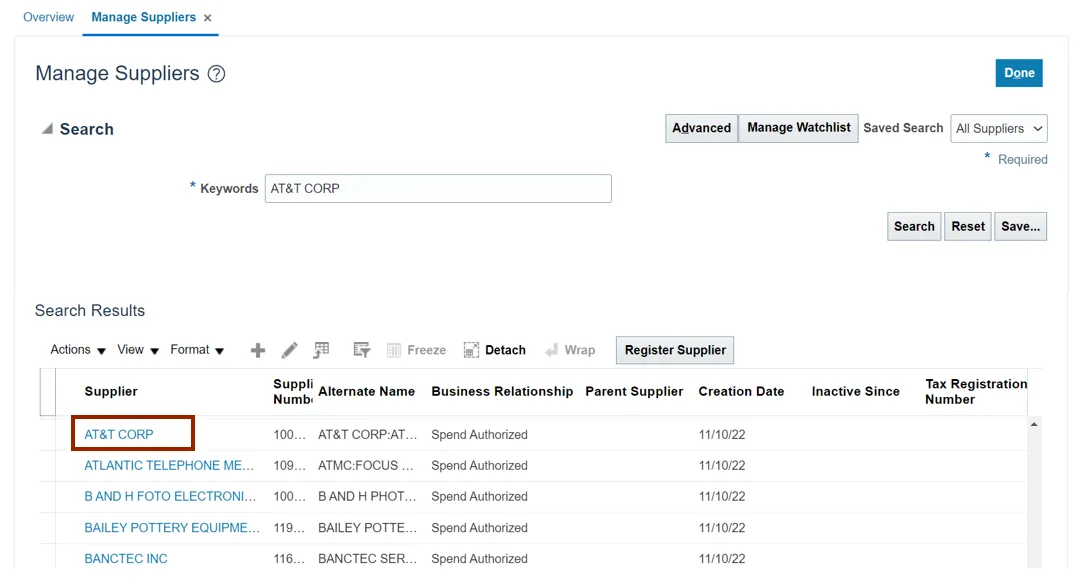Click the Done button
Viewport: 1080px width, 581px height.
[1019, 73]
